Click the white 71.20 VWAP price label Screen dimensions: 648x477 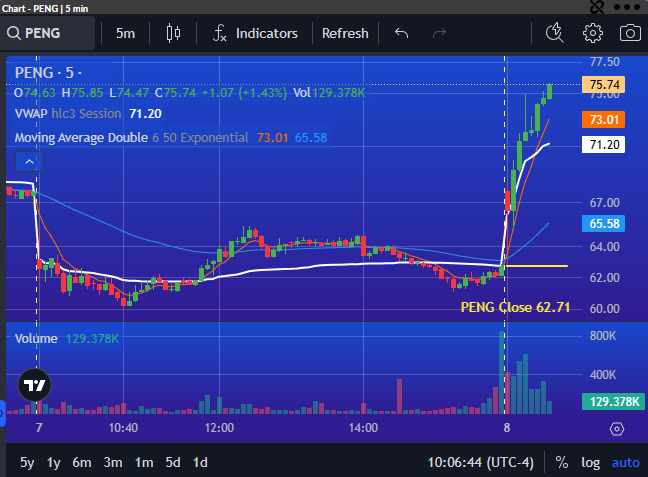coord(603,145)
